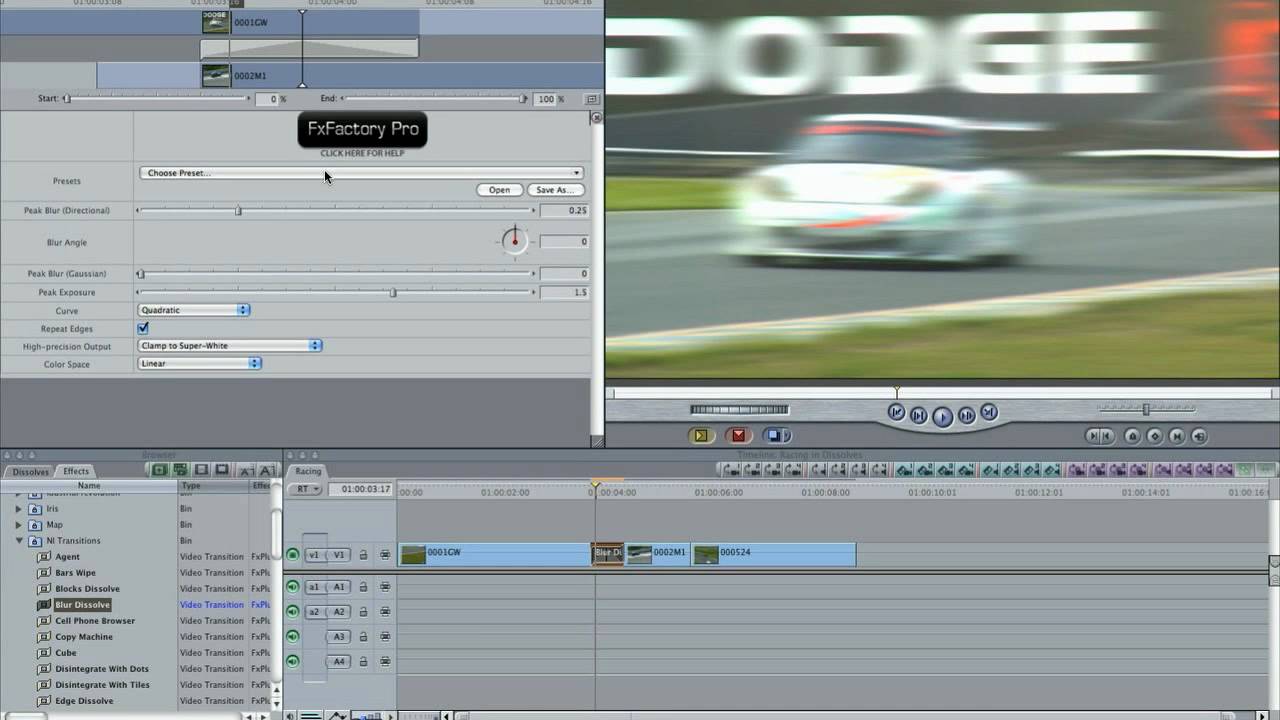Click the Open preset button
Image resolution: width=1280 pixels, height=720 pixels.
click(499, 190)
